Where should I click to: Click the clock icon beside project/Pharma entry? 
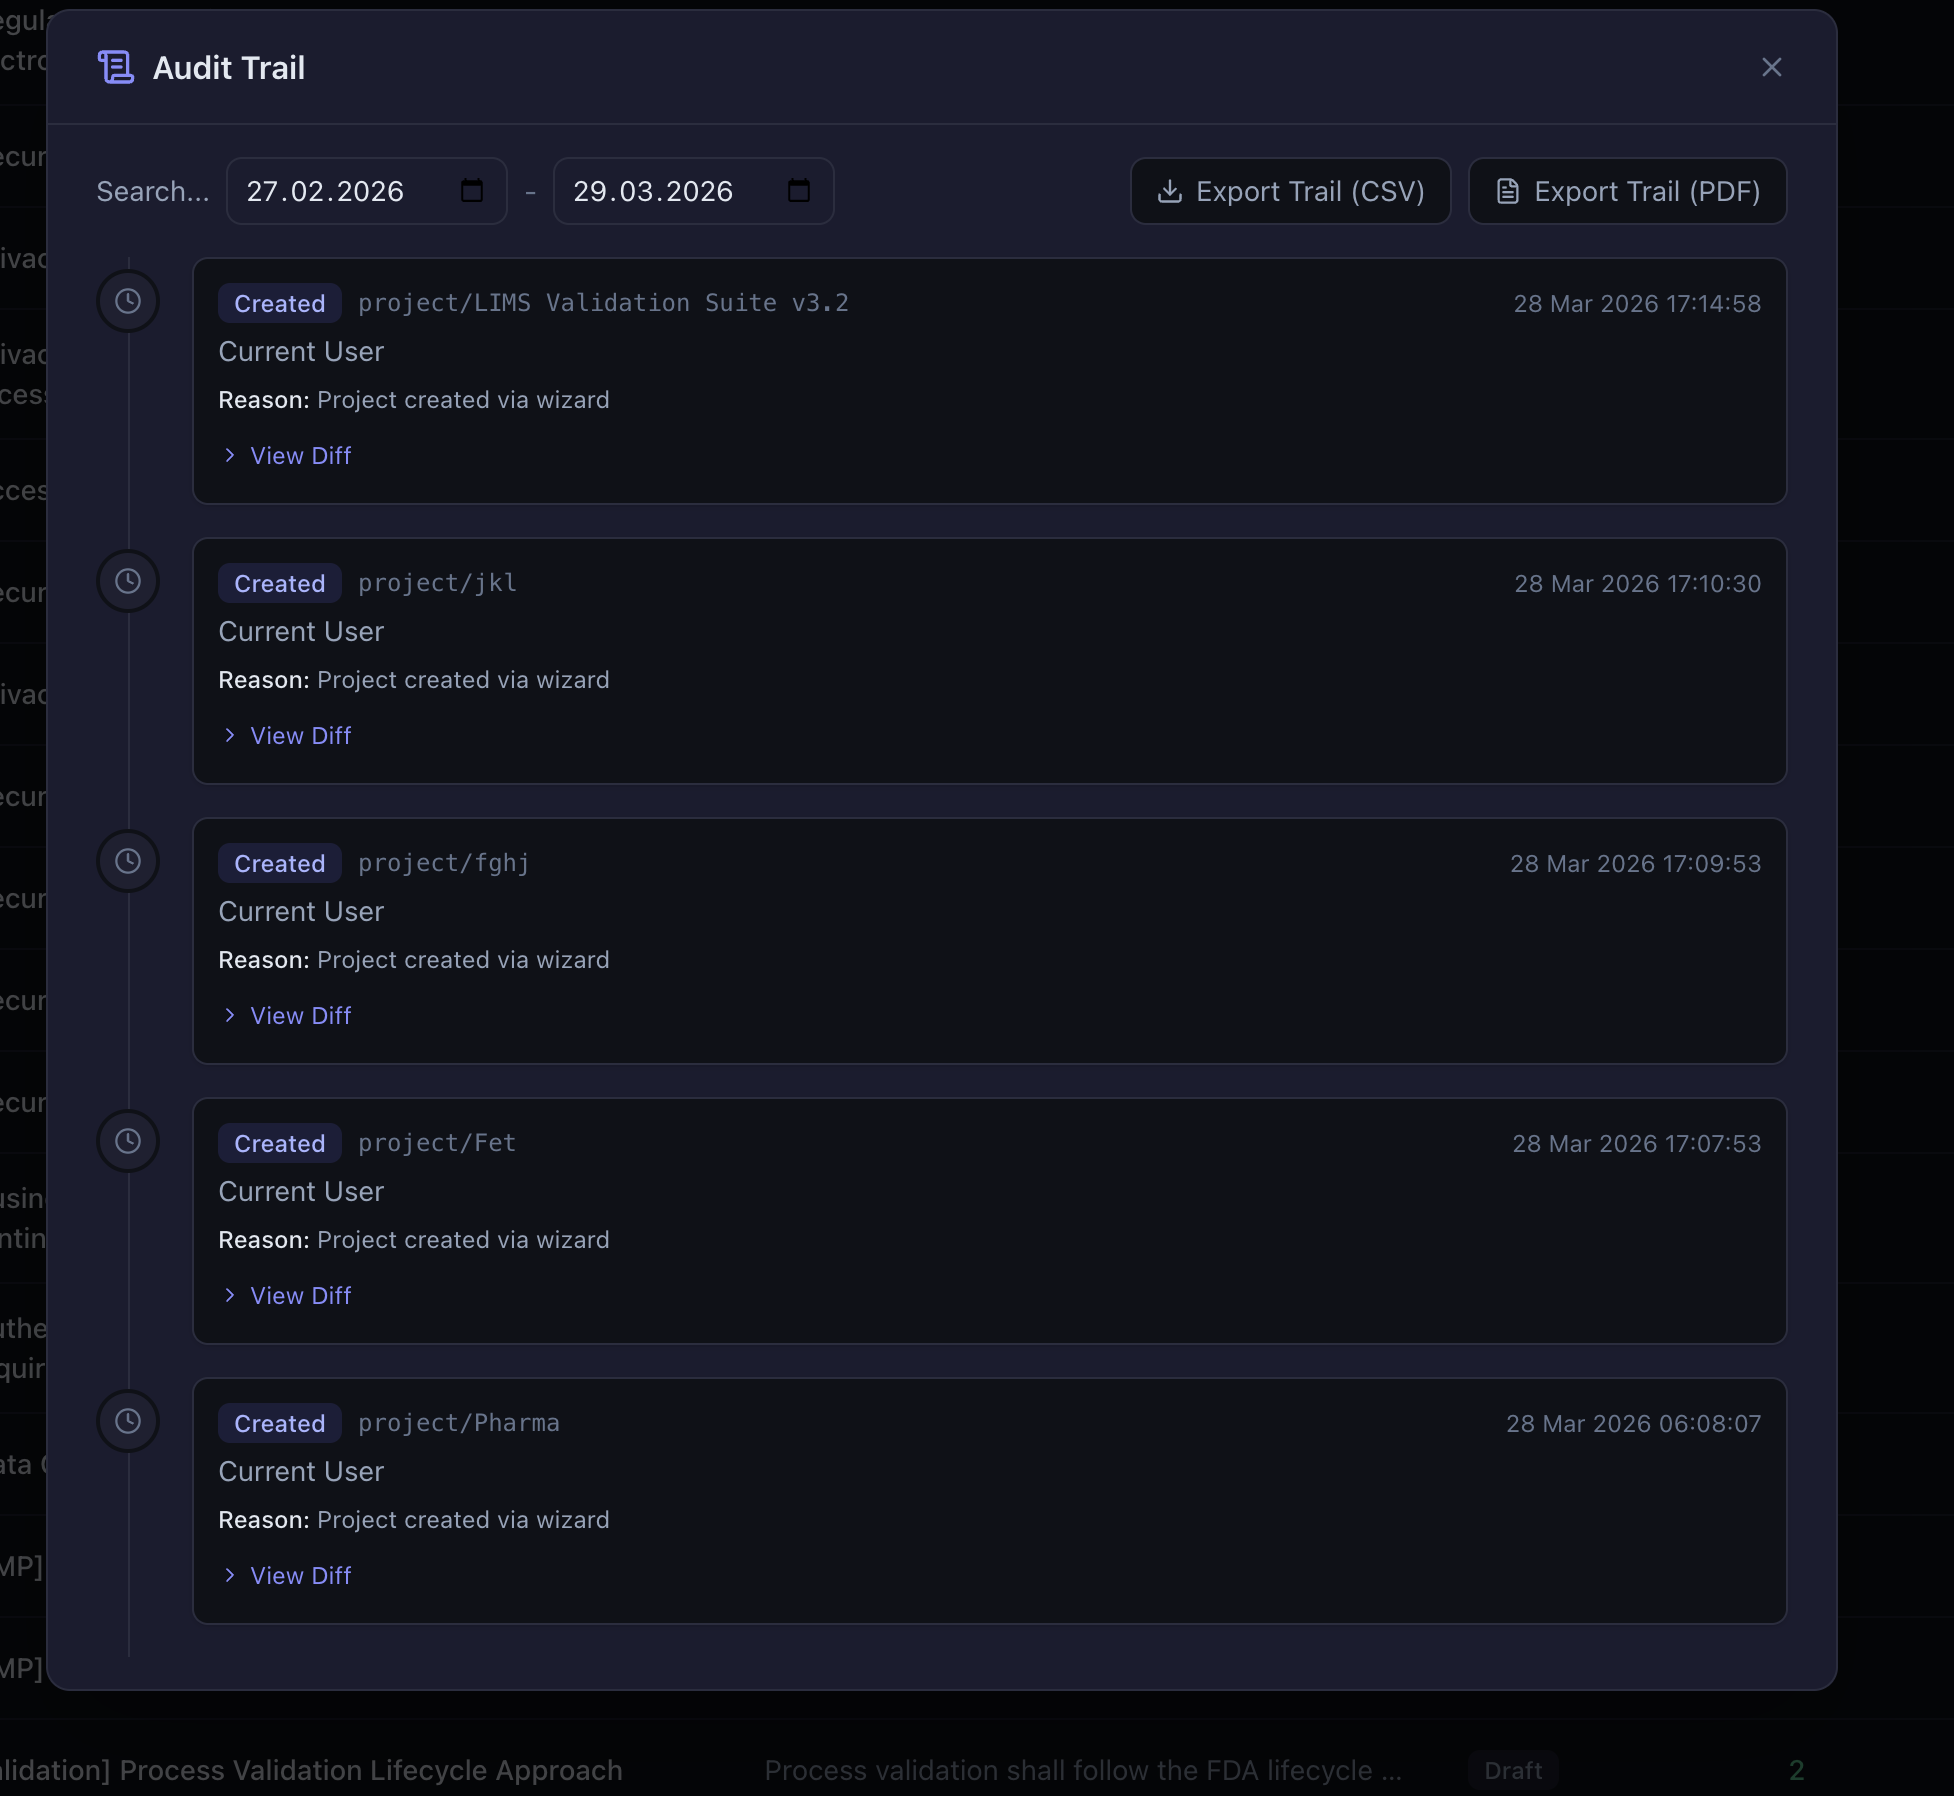click(128, 1421)
